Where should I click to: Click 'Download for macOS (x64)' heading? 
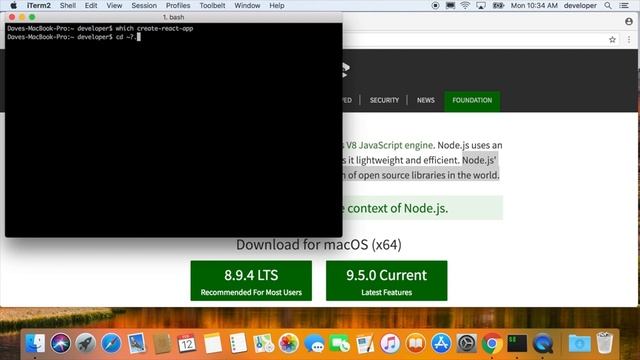click(x=319, y=244)
